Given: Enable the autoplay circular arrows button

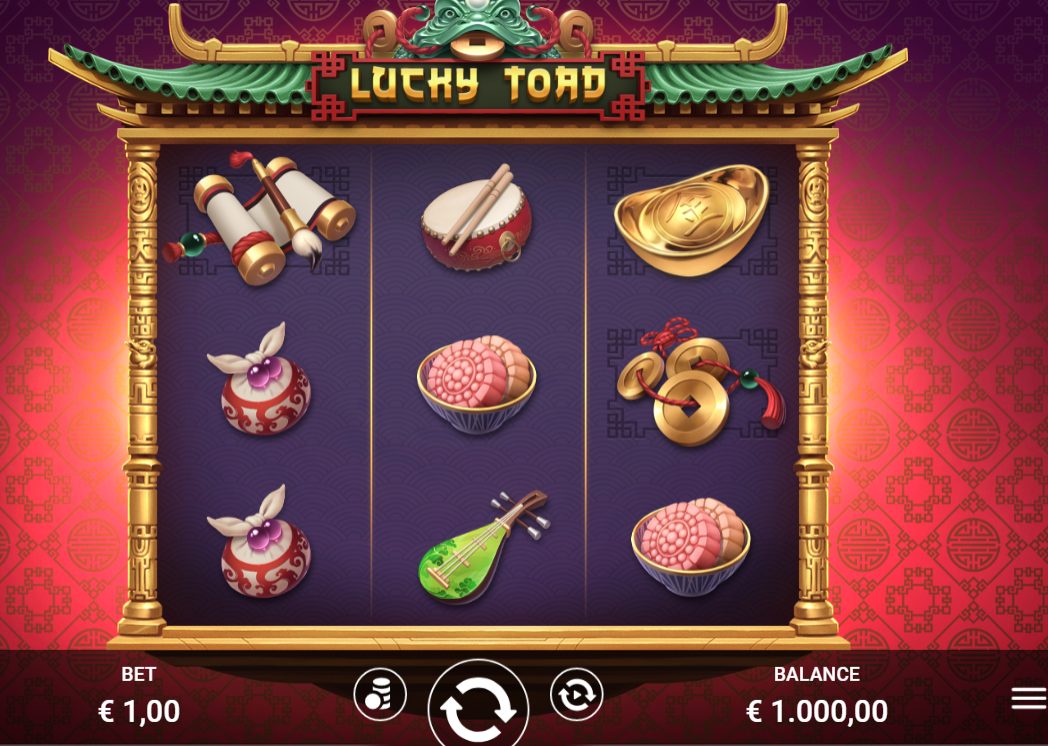Looking at the screenshot, I should [576, 694].
